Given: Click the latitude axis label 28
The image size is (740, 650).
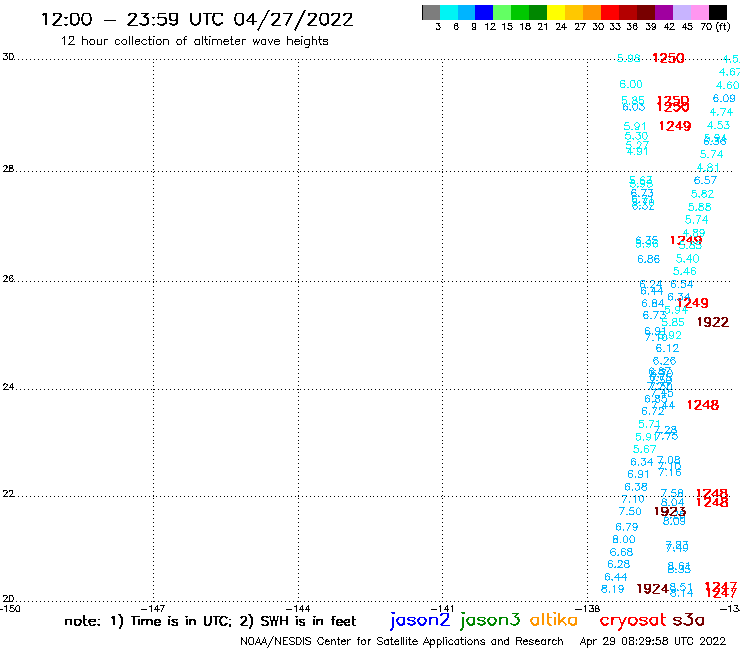Looking at the screenshot, I should pyautogui.click(x=8, y=169).
